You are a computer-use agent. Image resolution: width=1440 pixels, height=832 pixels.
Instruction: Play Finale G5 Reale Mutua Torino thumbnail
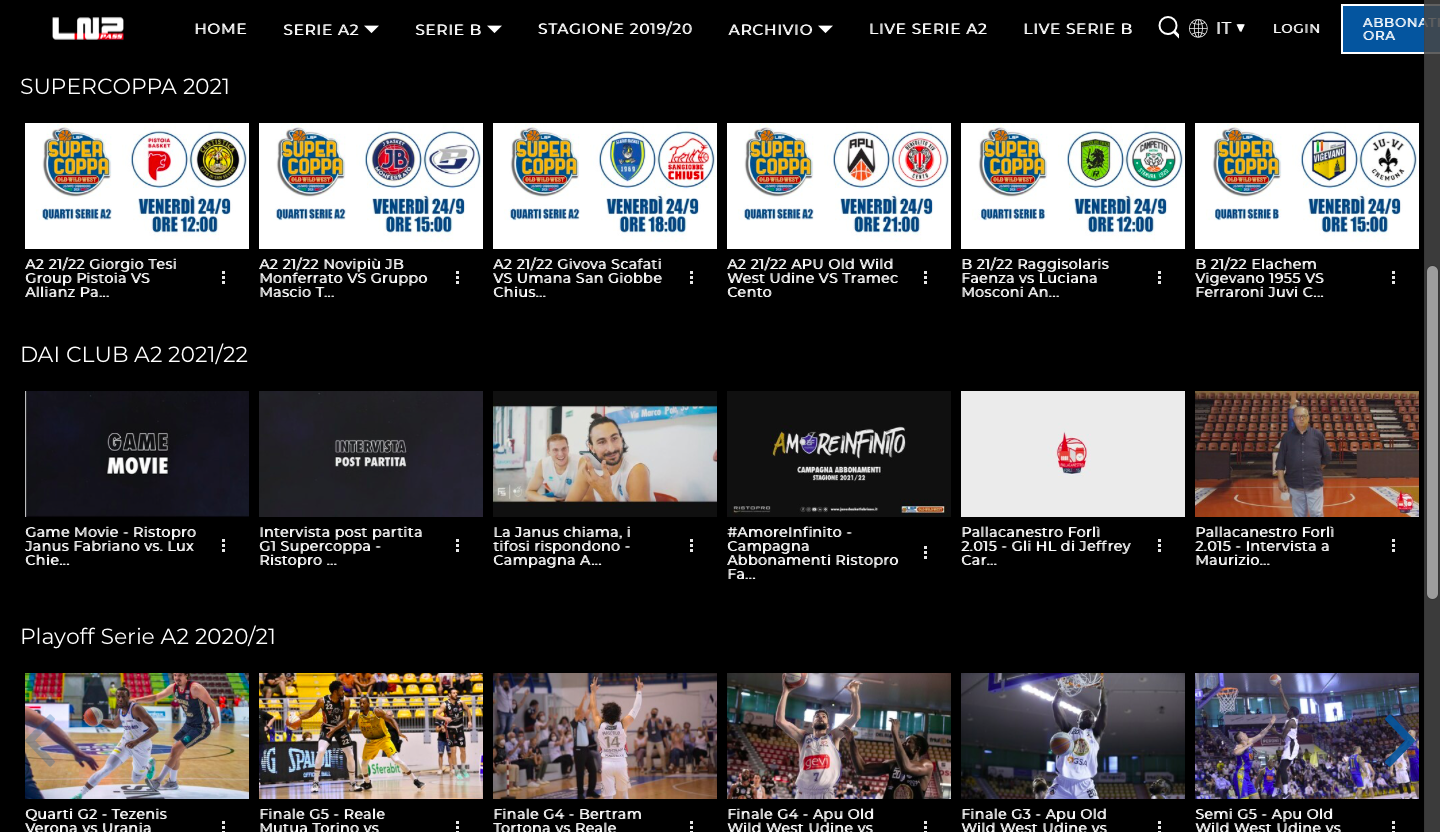click(371, 736)
